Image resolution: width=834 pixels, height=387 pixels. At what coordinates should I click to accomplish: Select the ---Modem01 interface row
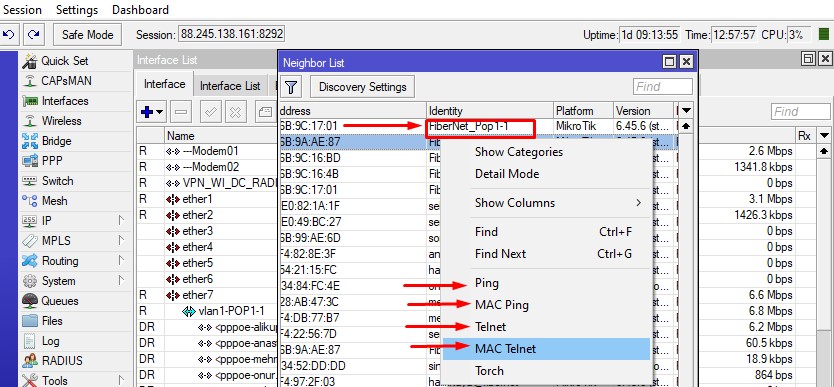pos(207,152)
